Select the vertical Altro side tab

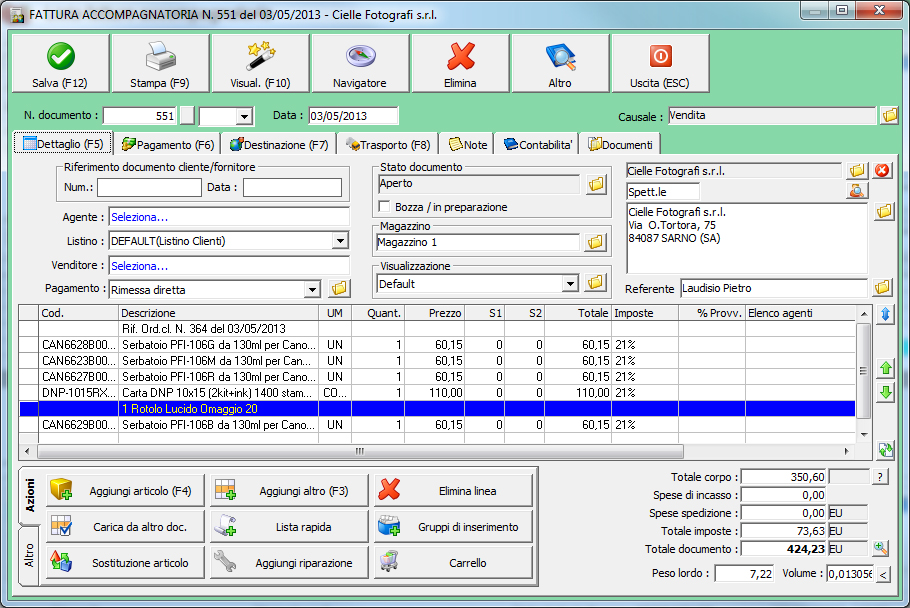pyautogui.click(x=29, y=555)
